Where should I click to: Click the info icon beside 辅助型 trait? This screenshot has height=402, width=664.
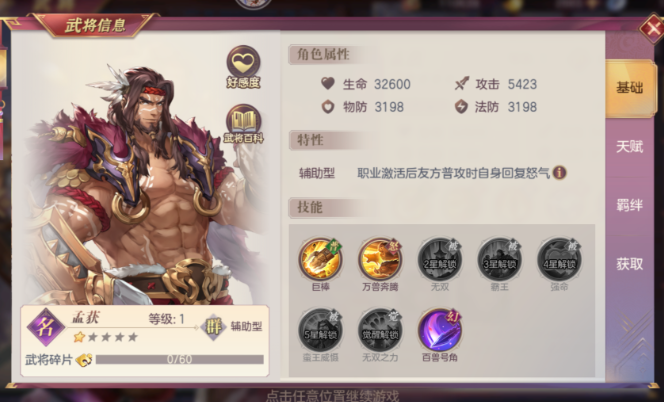point(559,173)
